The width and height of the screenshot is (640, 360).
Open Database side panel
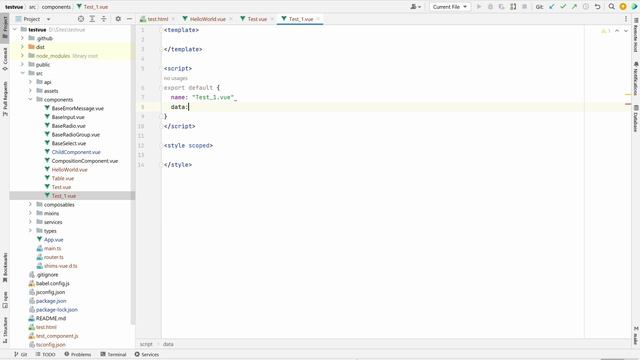pos(636,118)
